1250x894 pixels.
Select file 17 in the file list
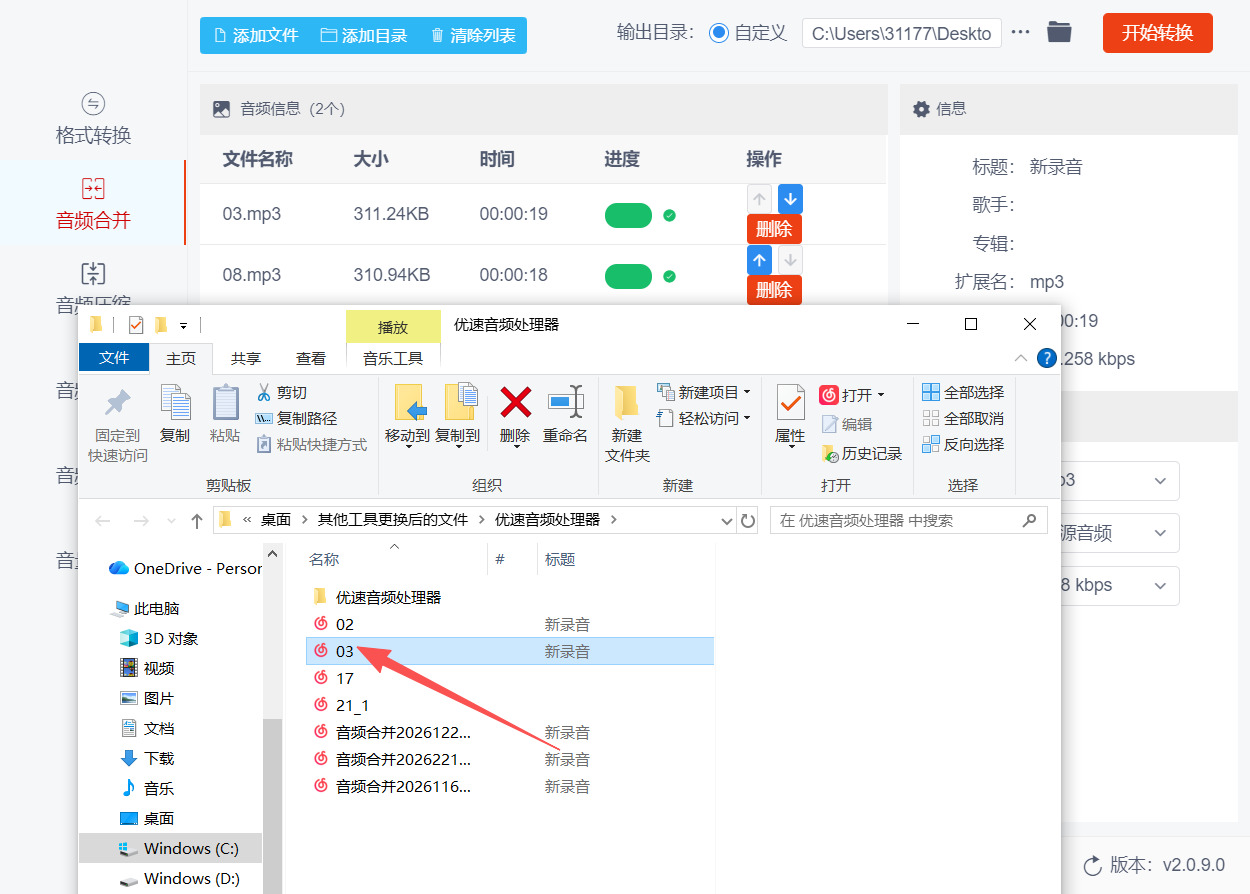click(345, 678)
